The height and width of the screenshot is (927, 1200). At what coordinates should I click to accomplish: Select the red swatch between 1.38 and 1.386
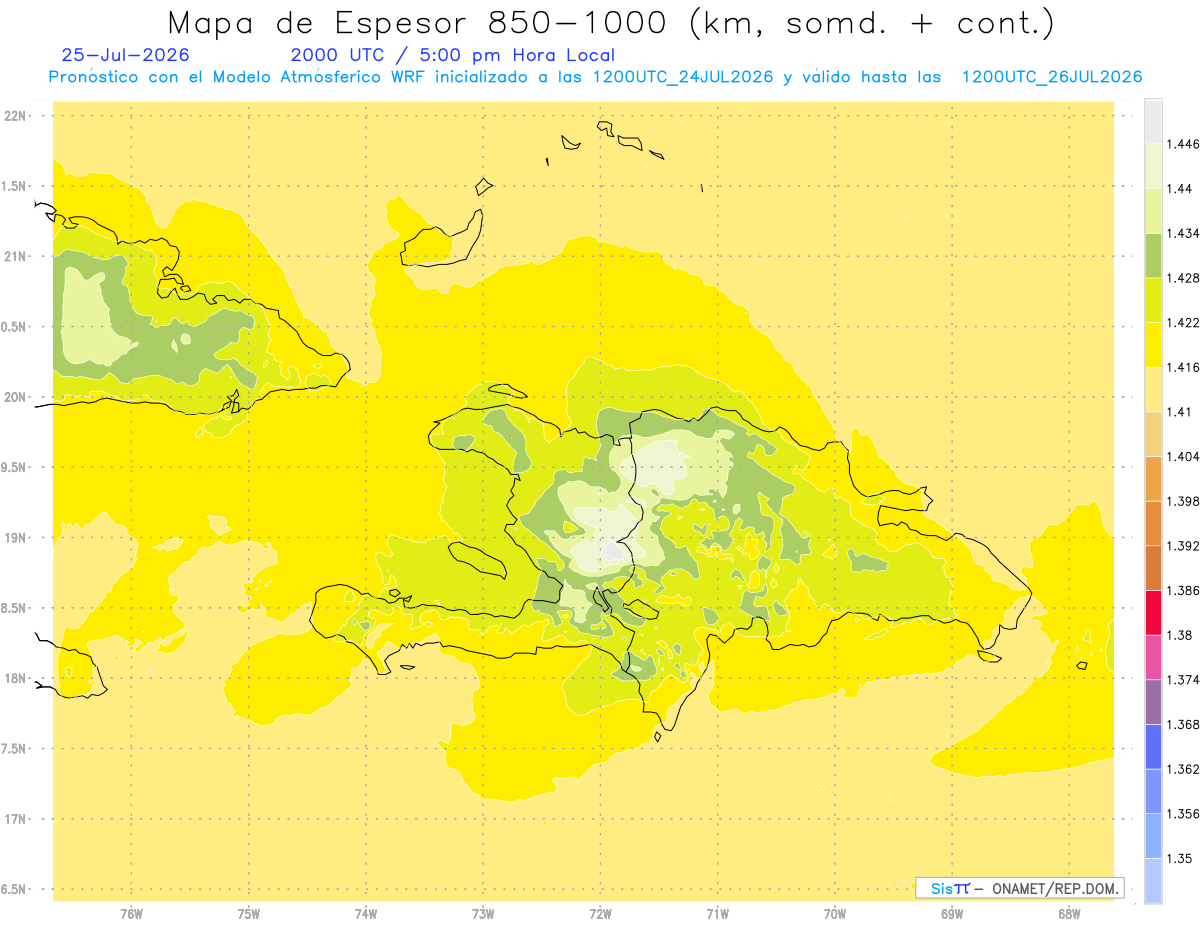(1154, 613)
